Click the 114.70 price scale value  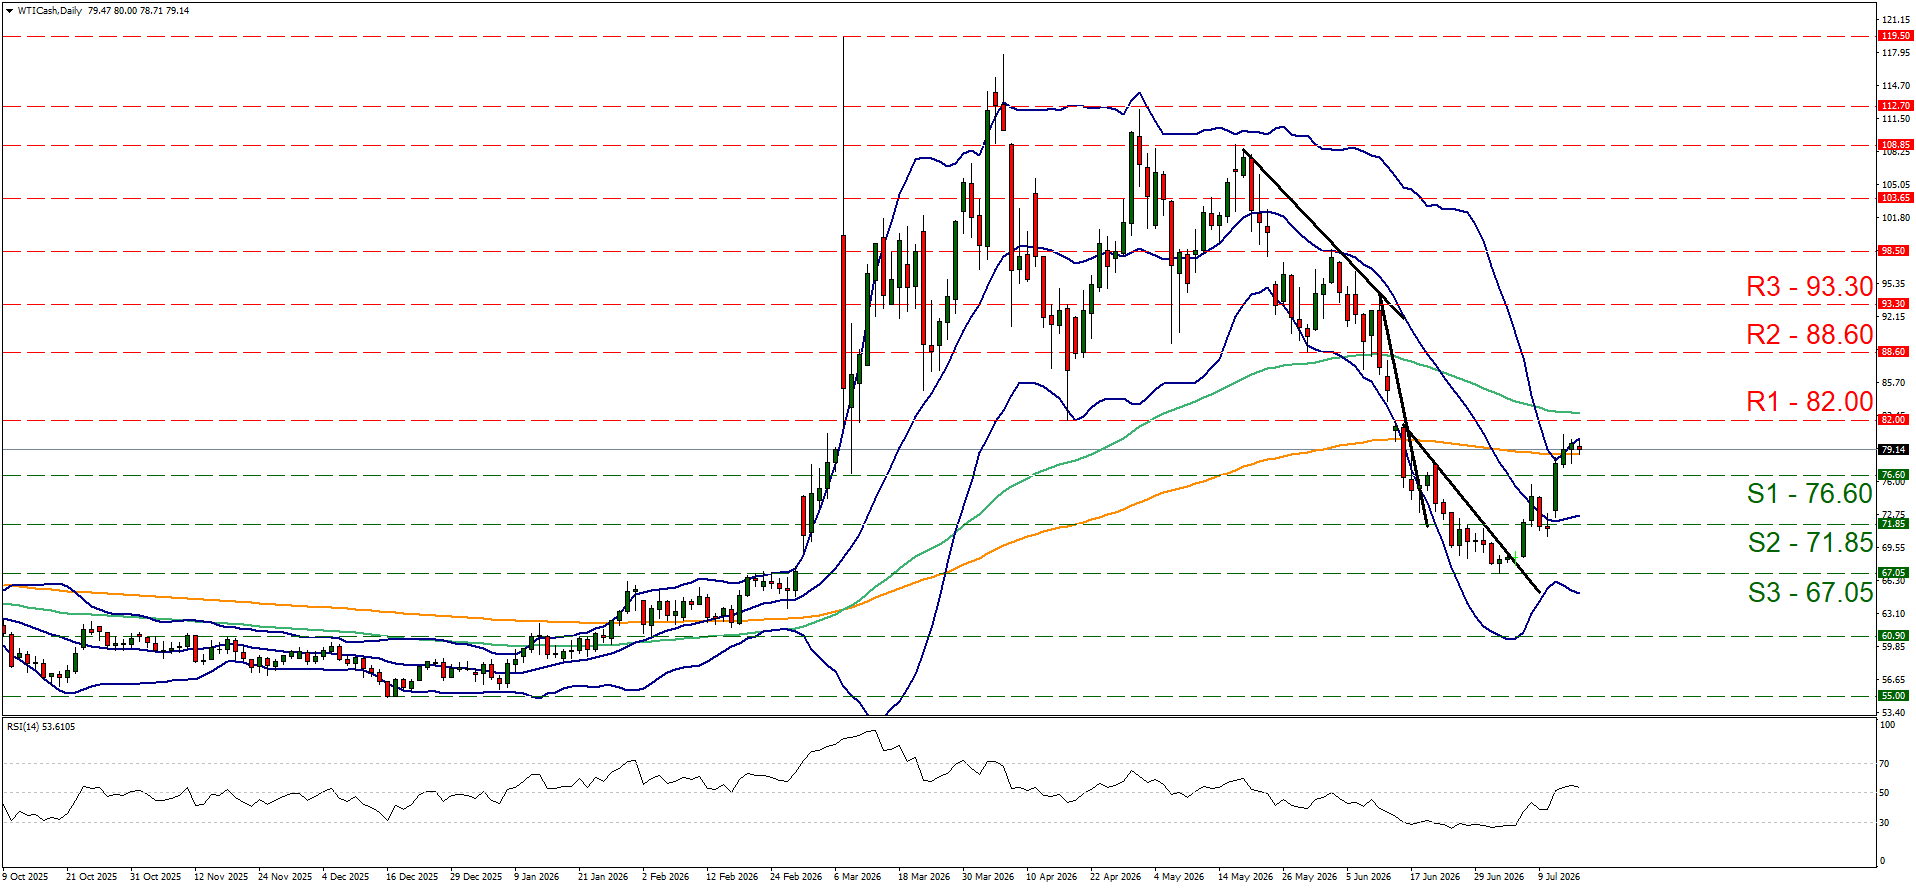[x=1895, y=86]
